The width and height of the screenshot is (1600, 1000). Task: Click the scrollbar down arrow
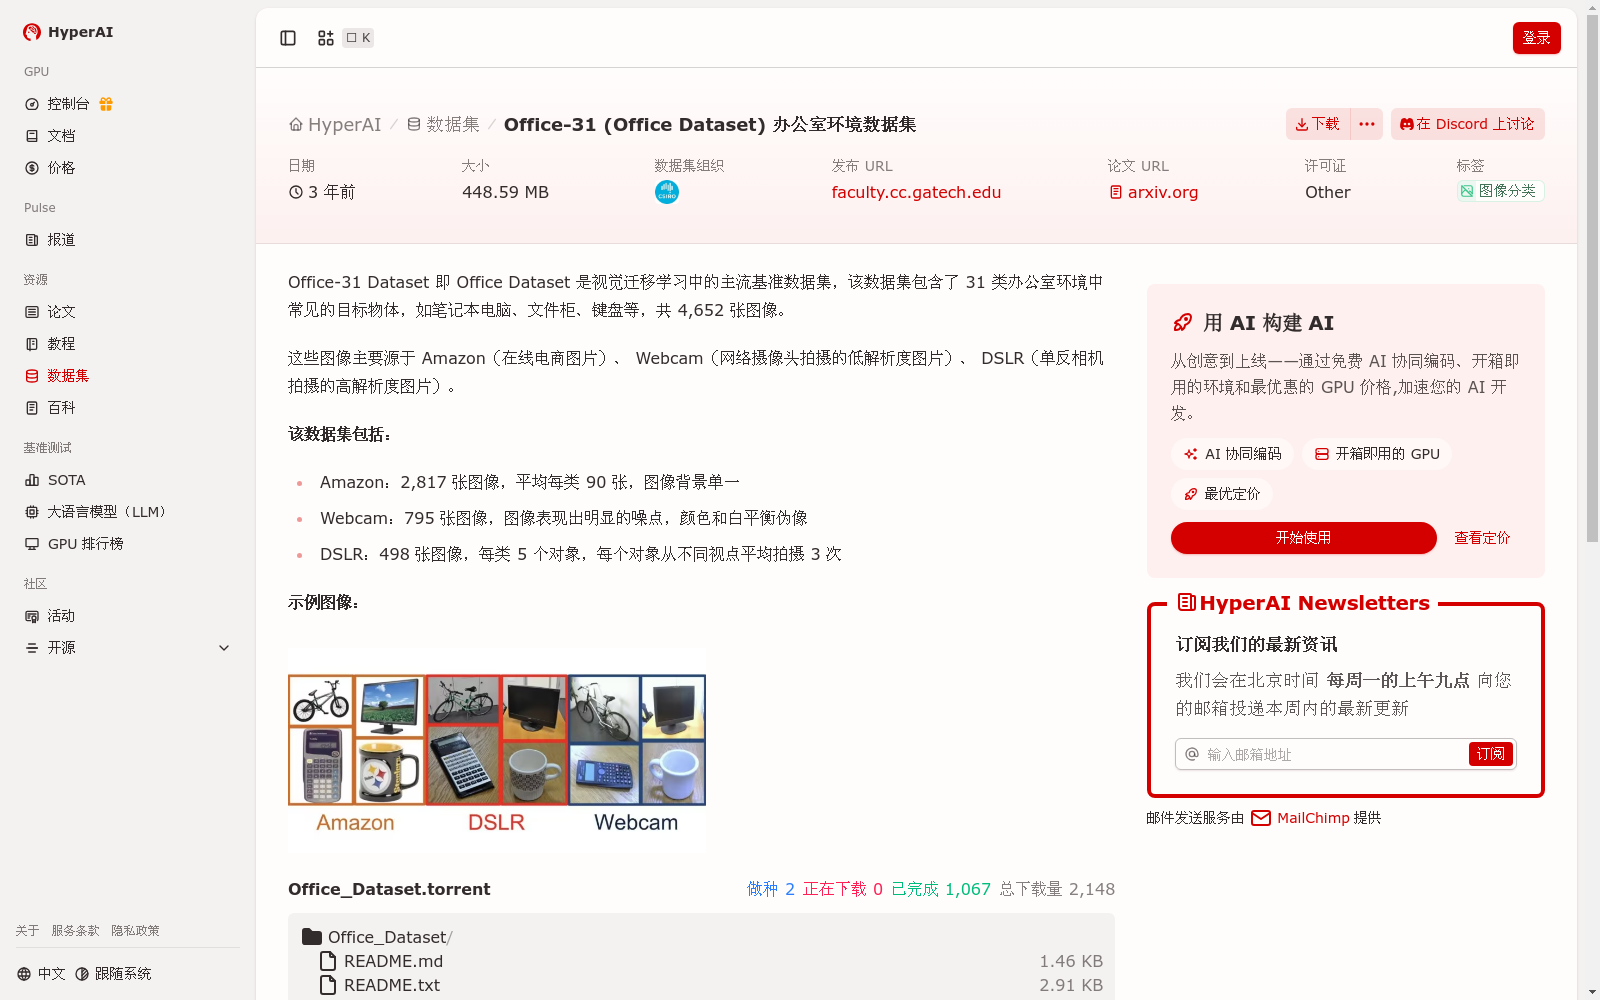1592,992
